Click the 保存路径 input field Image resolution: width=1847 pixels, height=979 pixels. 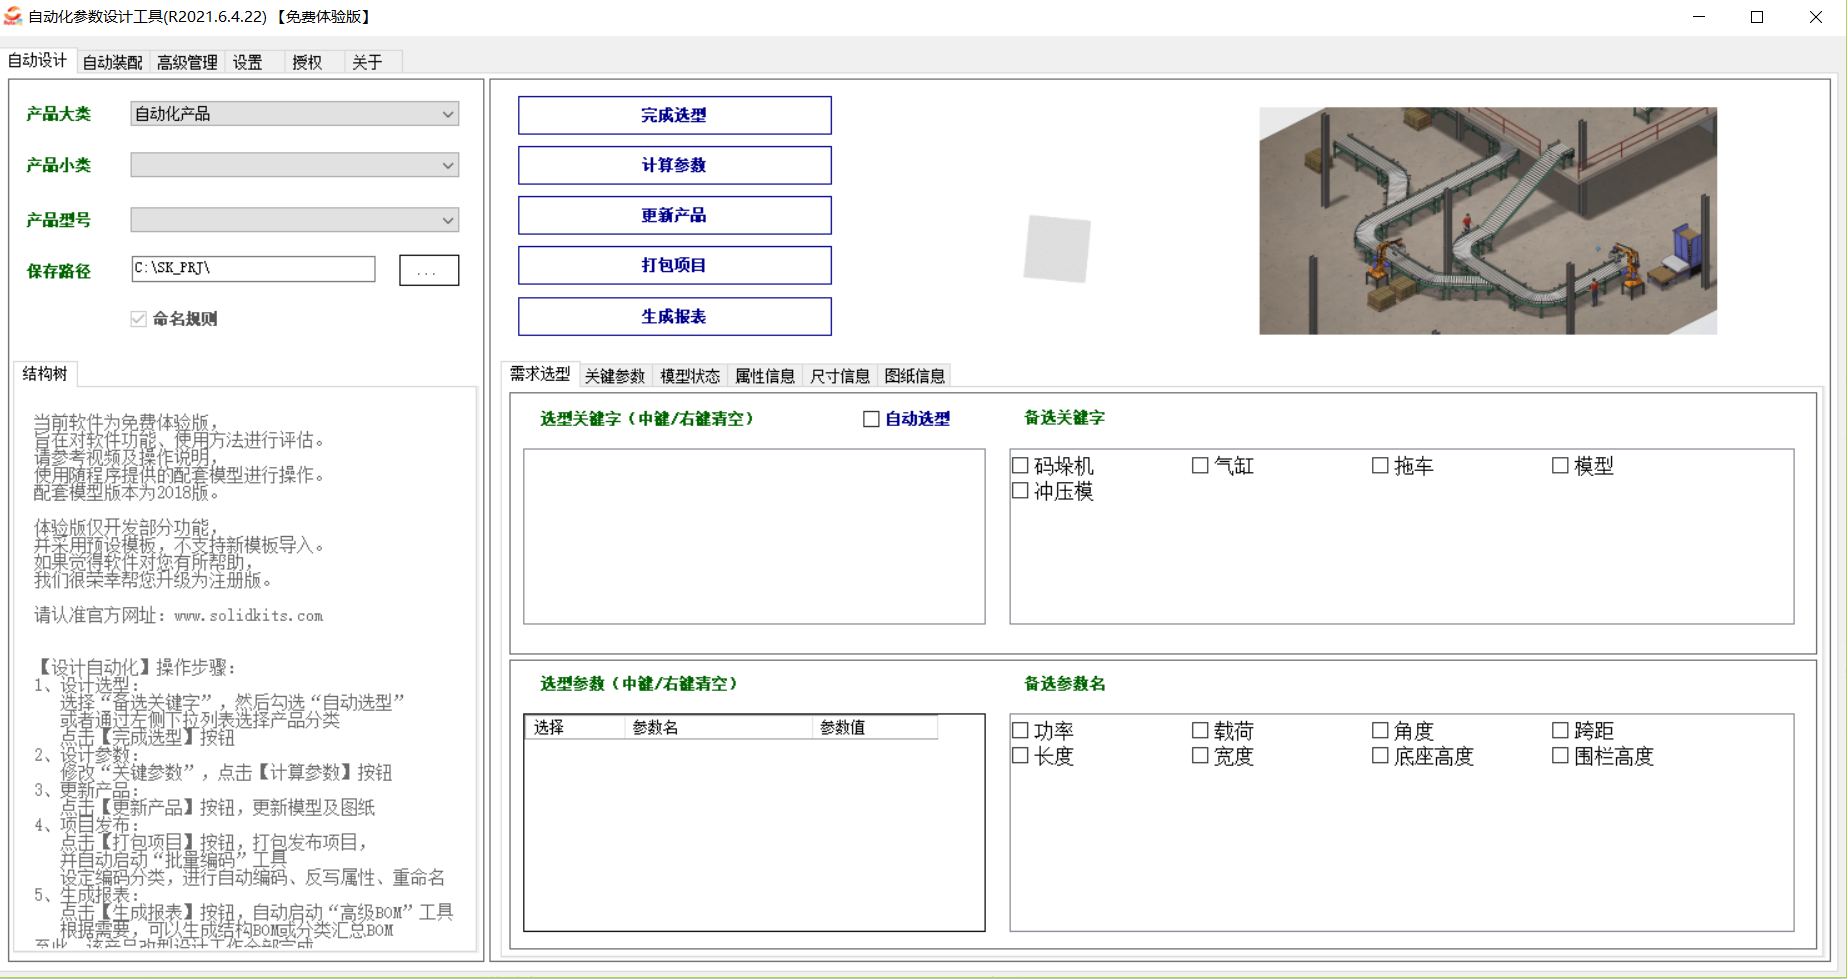tap(253, 268)
